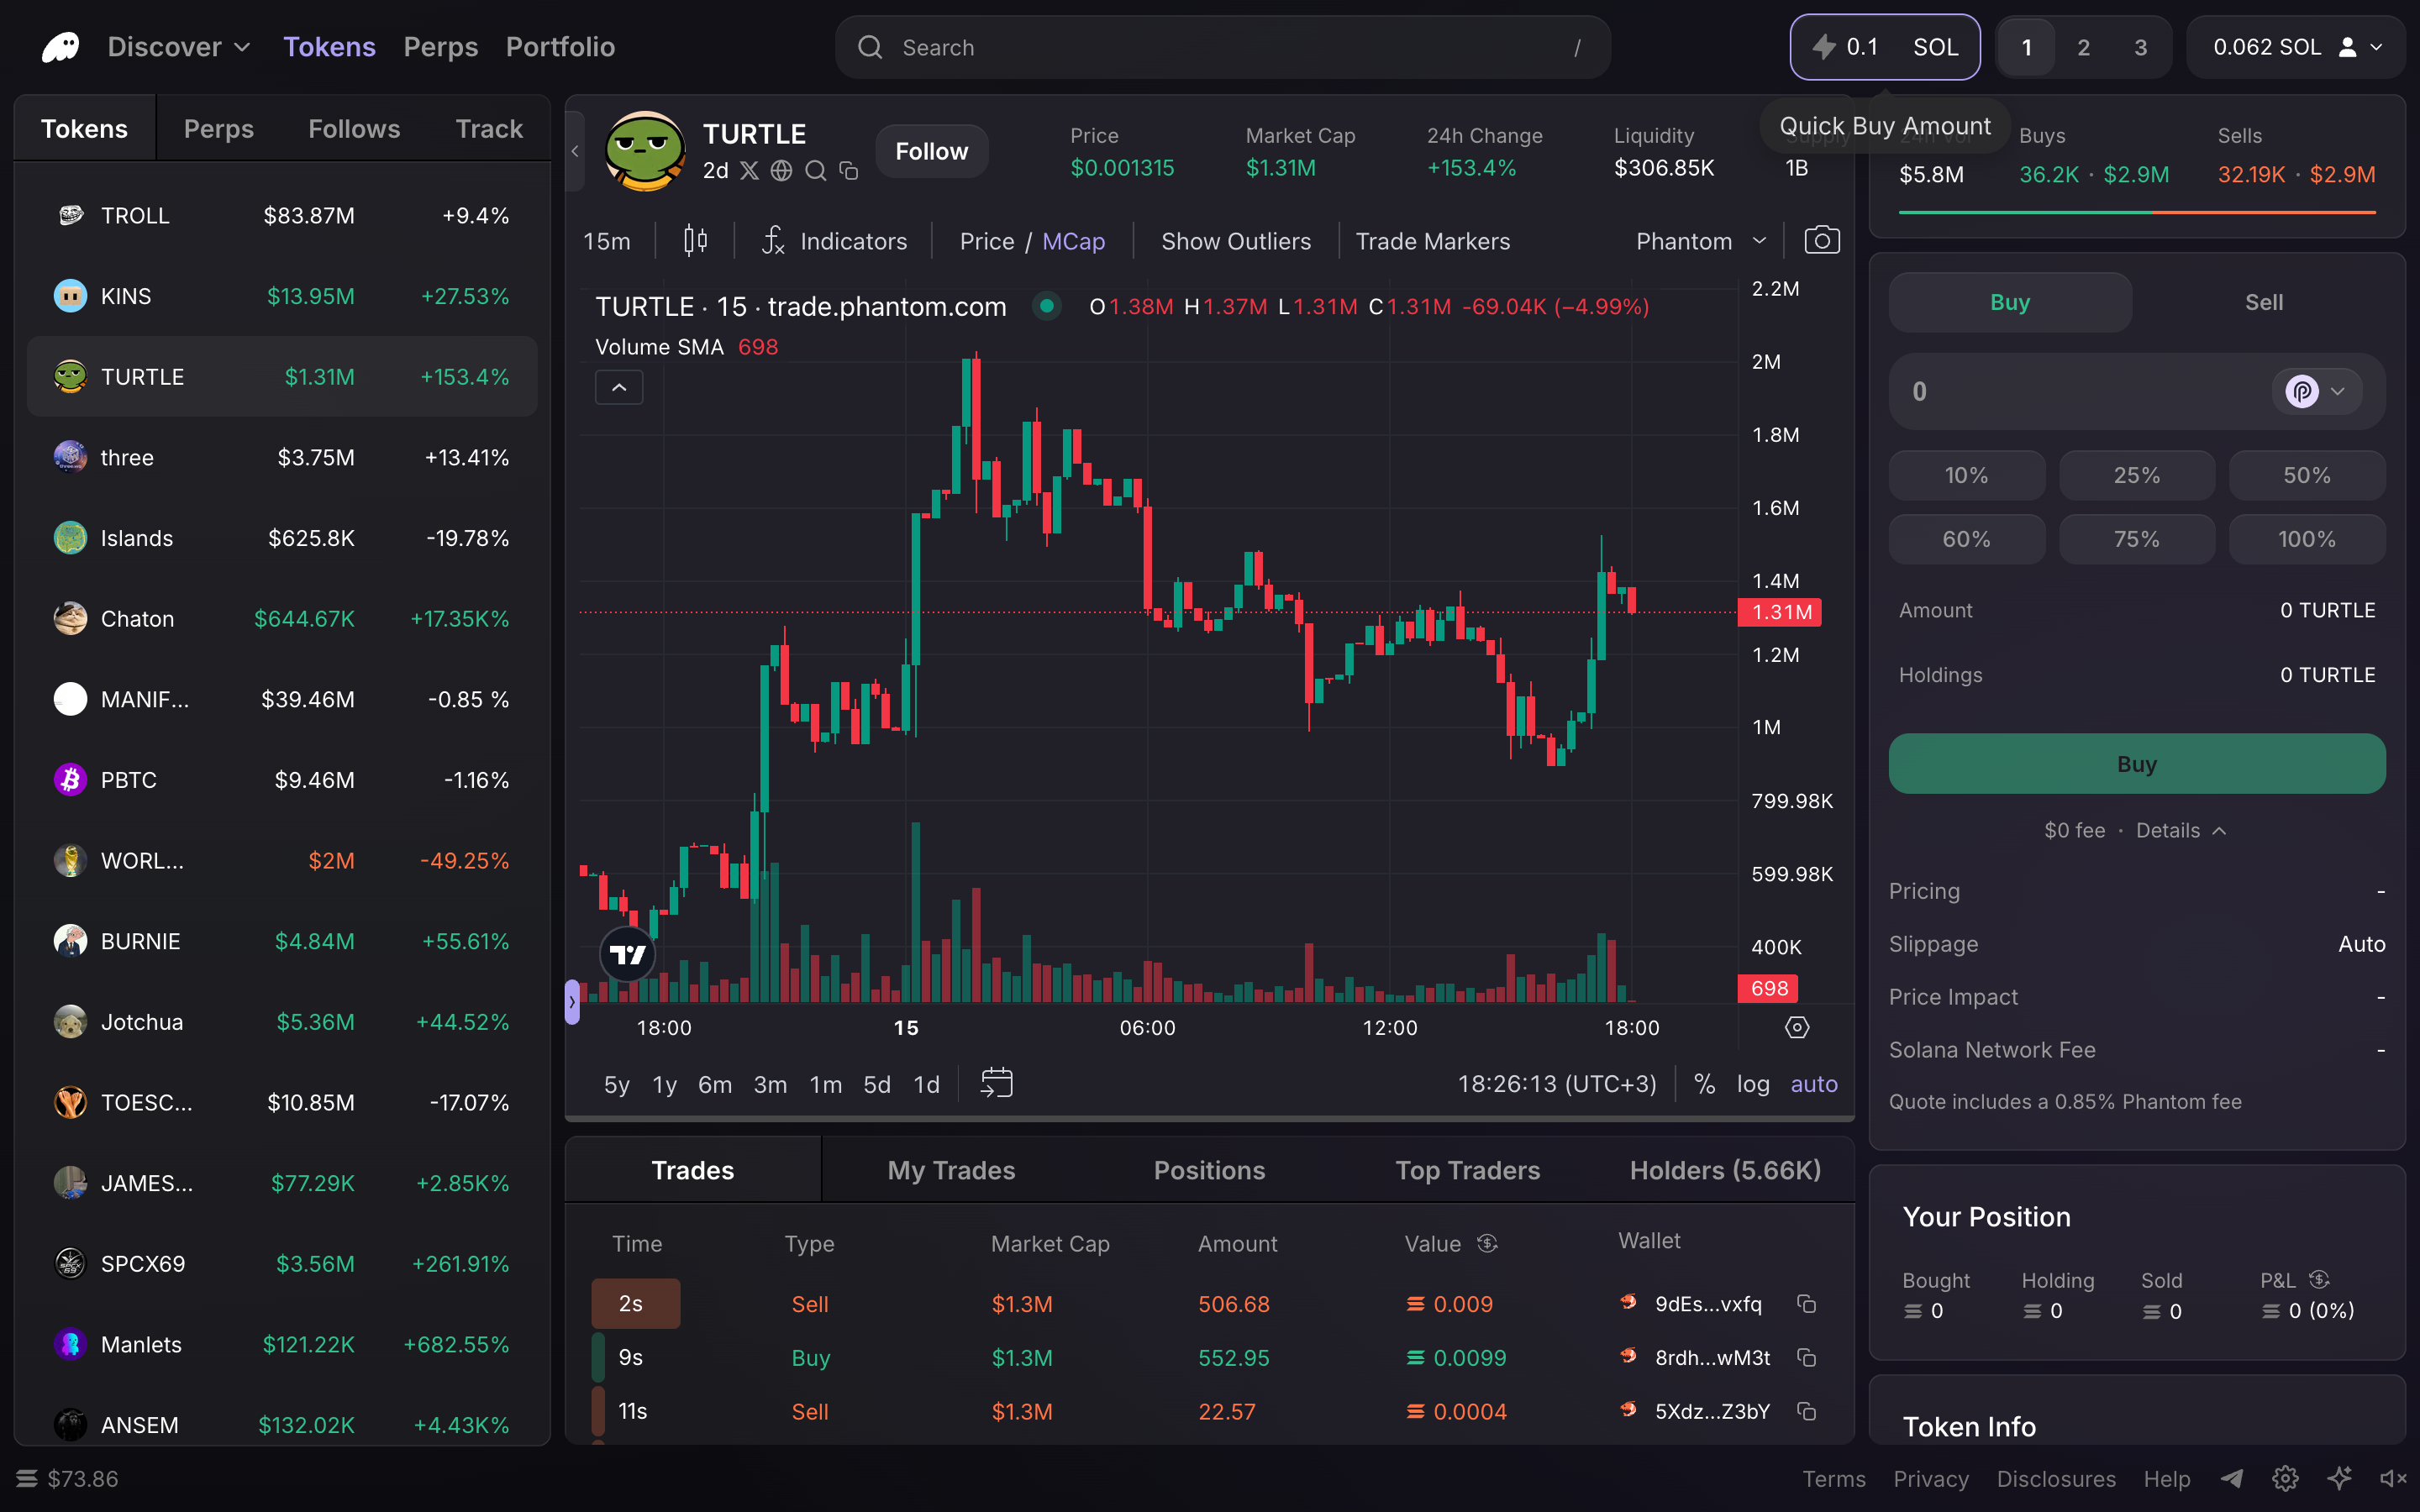The height and width of the screenshot is (1512, 2420).
Task: Switch to the Follows tab
Action: tap(354, 129)
